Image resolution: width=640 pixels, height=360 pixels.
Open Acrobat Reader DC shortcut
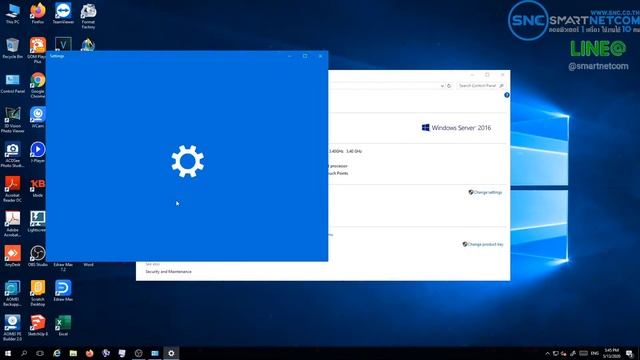click(x=12, y=189)
